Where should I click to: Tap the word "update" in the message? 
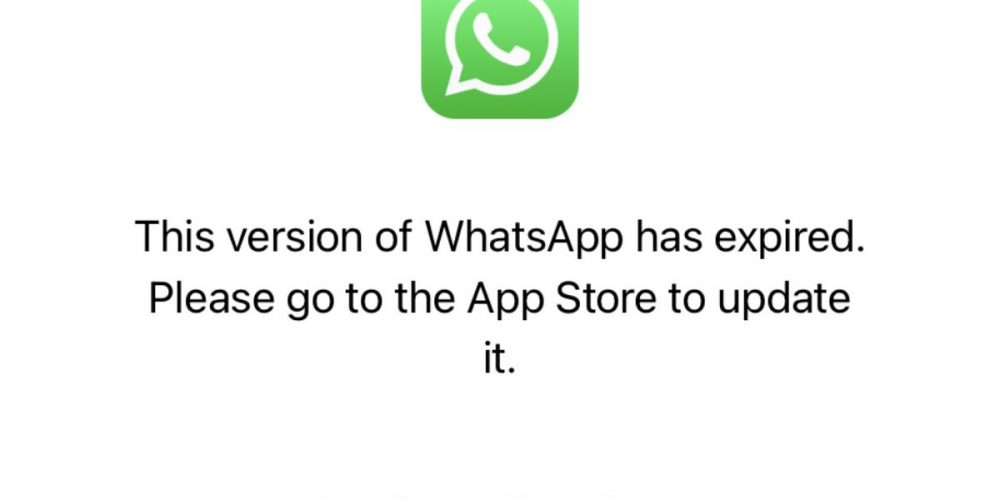tap(783, 299)
